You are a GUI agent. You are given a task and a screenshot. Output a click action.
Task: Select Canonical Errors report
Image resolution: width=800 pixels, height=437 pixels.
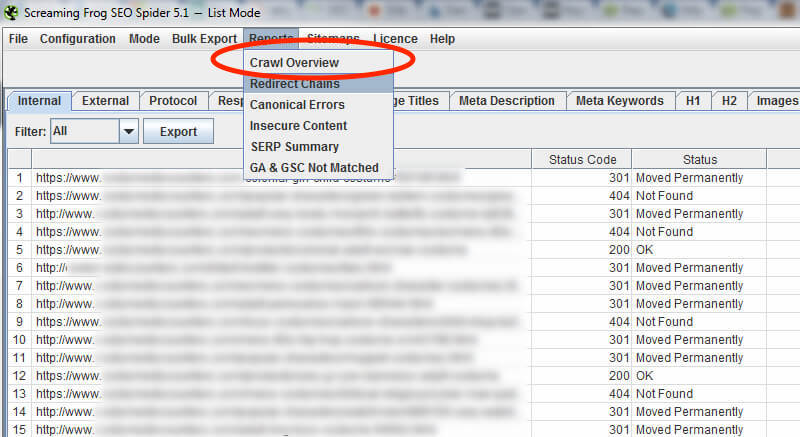click(297, 105)
